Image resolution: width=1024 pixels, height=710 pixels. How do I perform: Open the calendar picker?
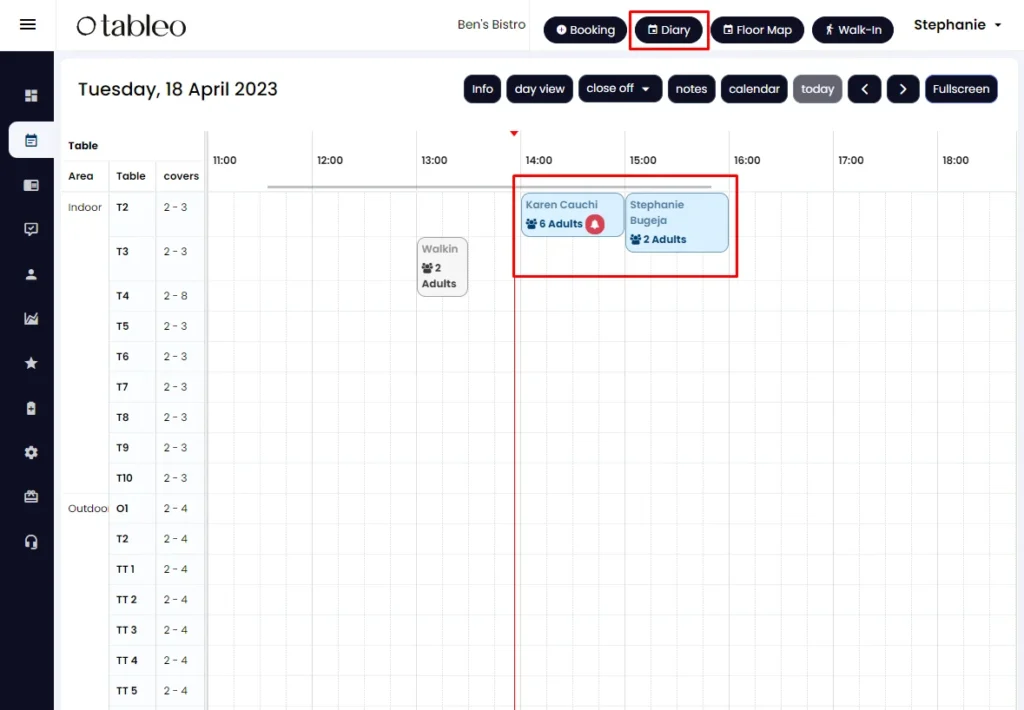coord(754,89)
